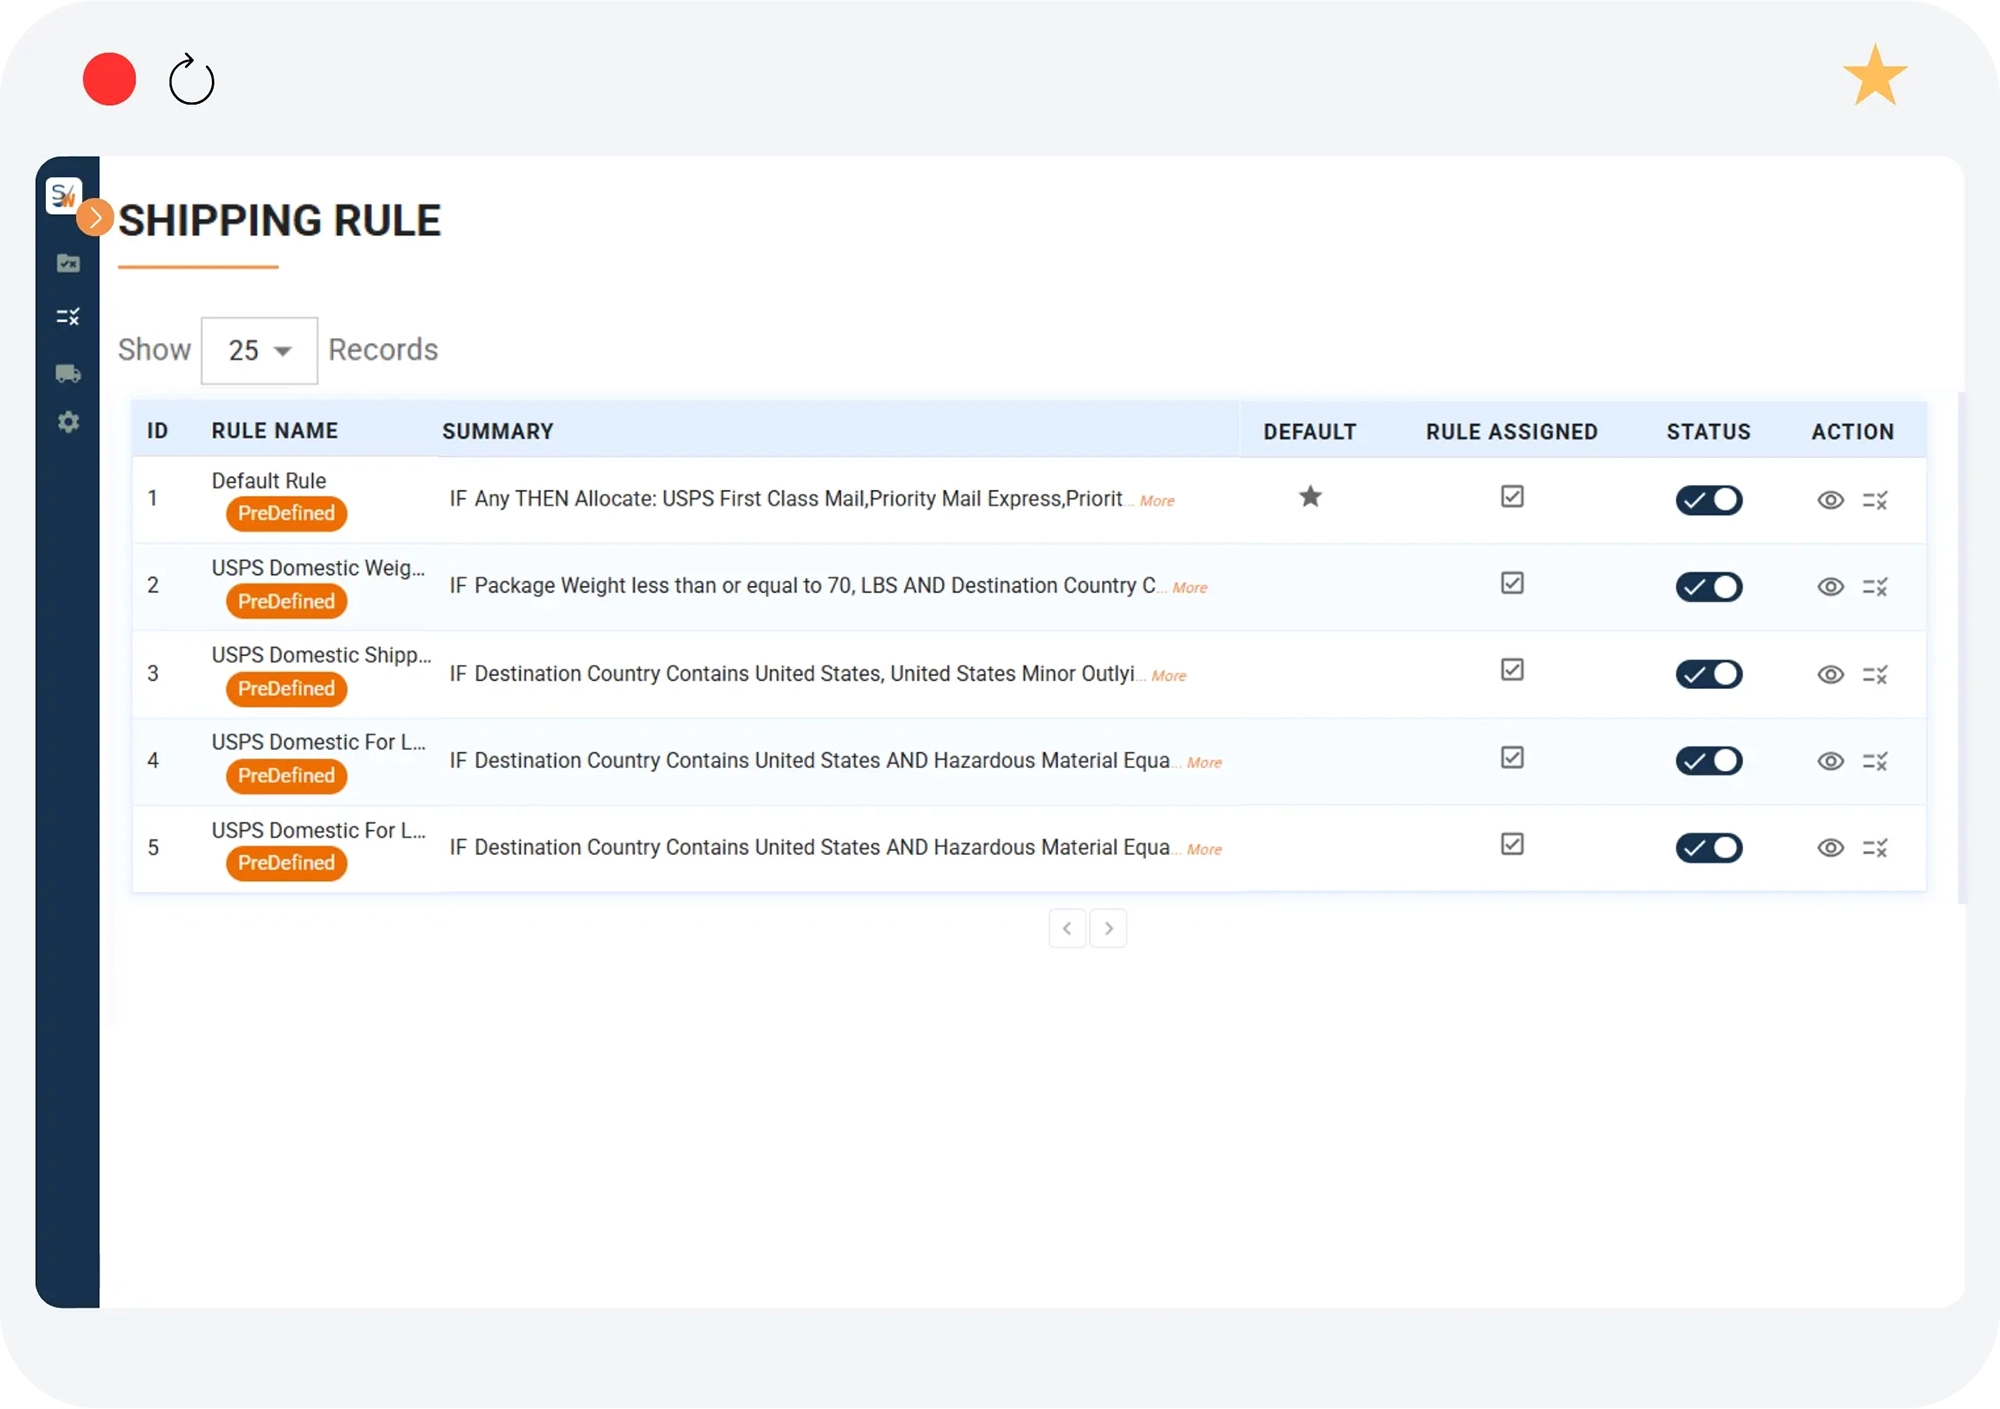This screenshot has width=2000, height=1409.
Task: Open shipping rules icon in sidebar
Action: pyautogui.click(x=68, y=317)
